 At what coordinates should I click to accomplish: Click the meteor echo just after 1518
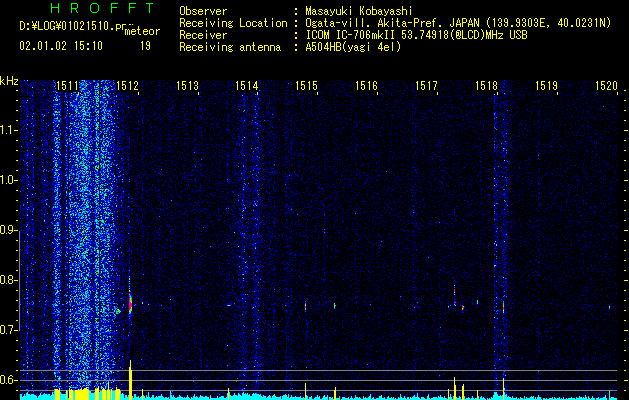(503, 307)
